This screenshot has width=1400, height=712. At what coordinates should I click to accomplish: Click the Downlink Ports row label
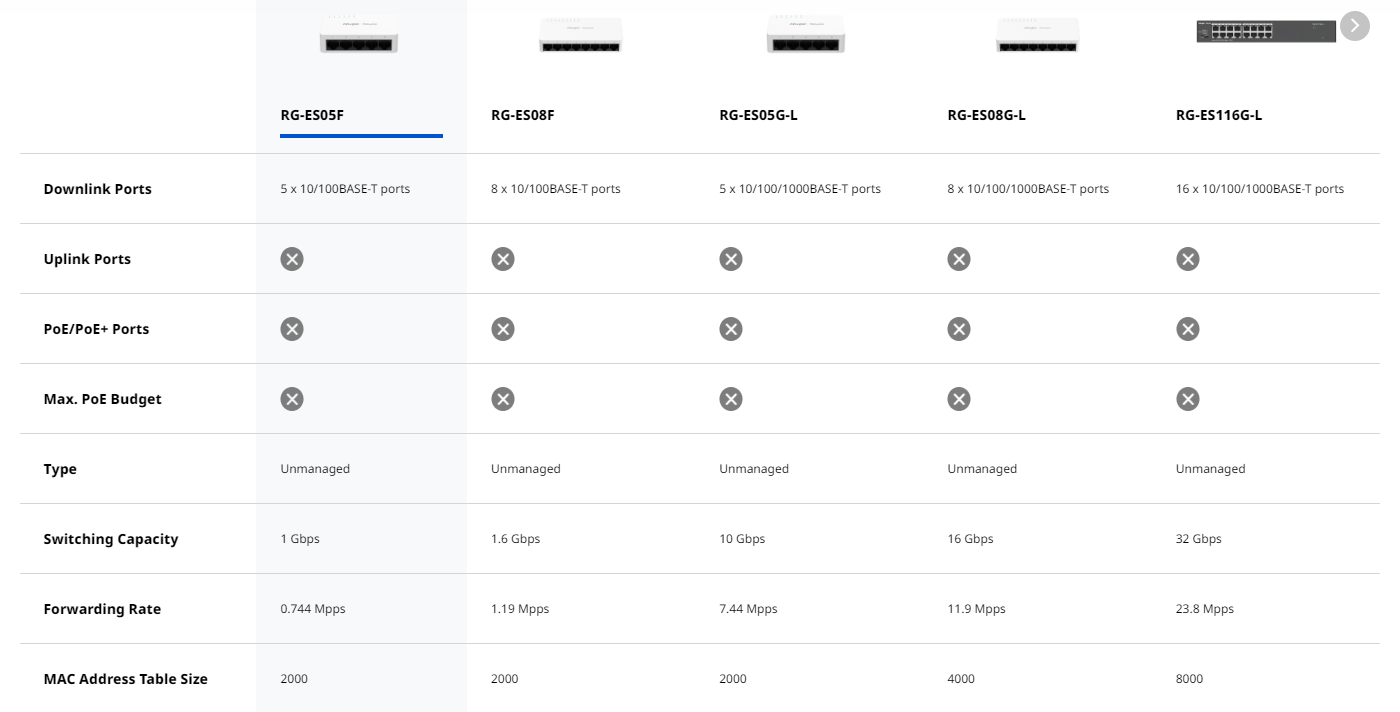click(x=98, y=189)
